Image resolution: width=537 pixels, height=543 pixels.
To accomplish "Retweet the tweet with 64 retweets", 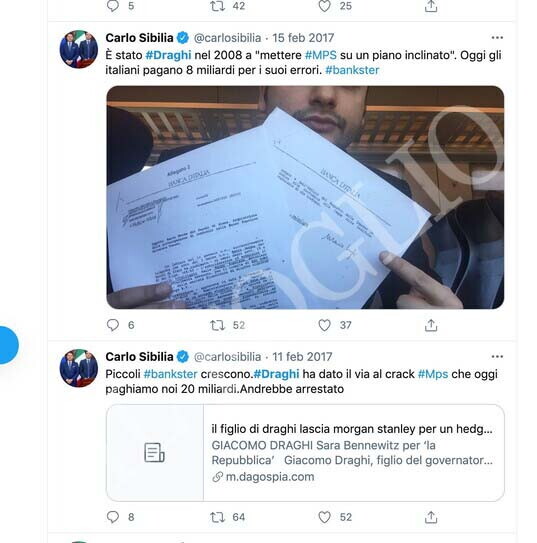I will pos(218,517).
